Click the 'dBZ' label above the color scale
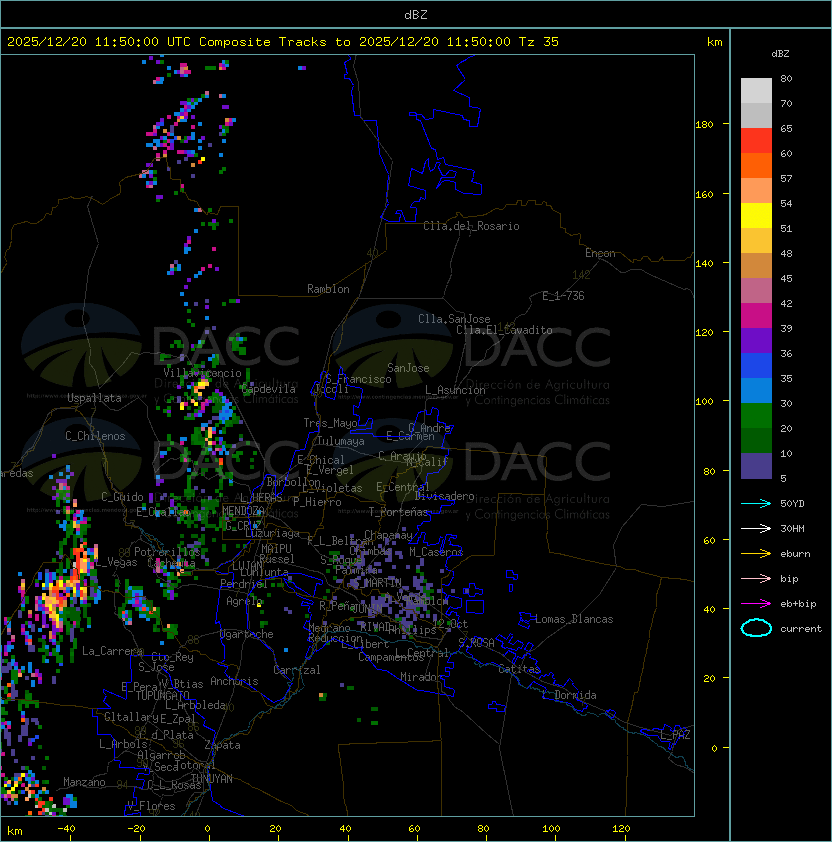 pyautogui.click(x=780, y=54)
